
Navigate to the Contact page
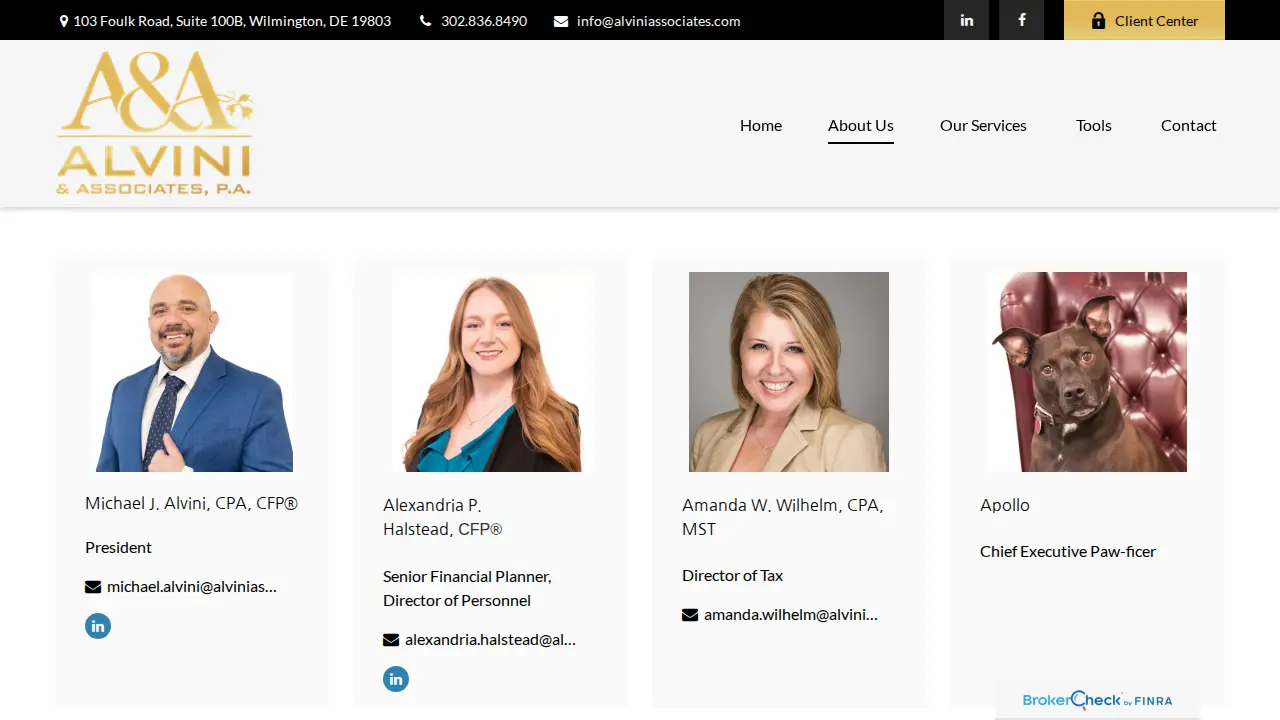(1189, 125)
